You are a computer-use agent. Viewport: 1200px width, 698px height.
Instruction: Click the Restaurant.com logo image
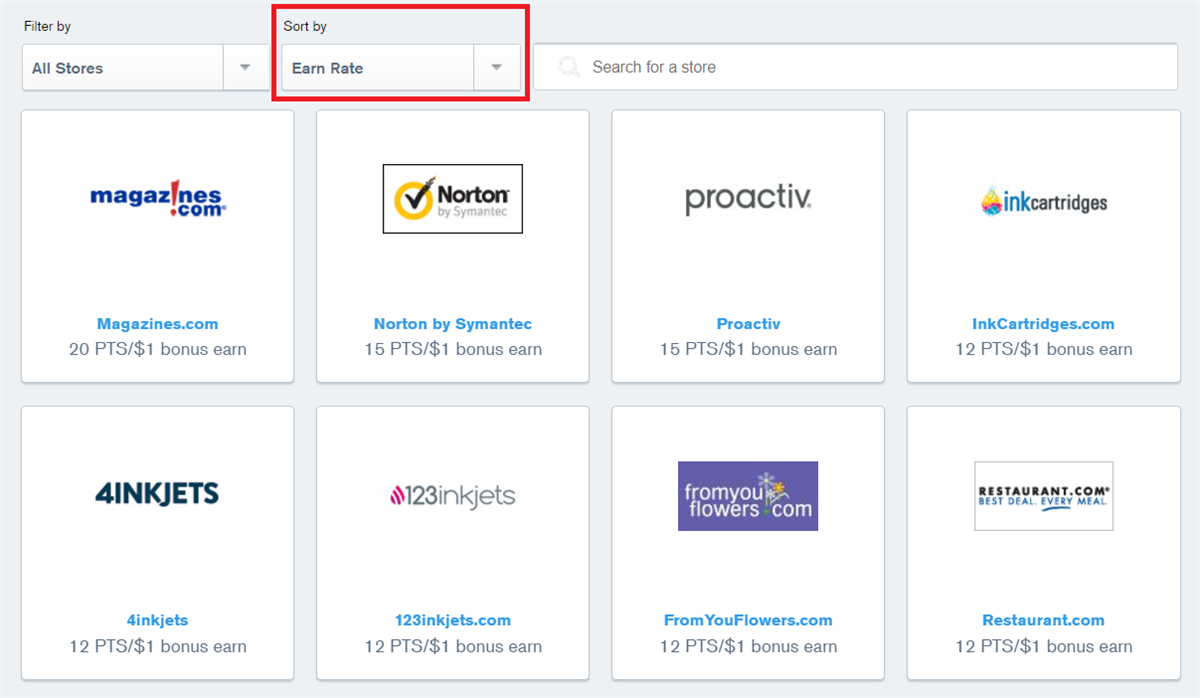click(1044, 496)
